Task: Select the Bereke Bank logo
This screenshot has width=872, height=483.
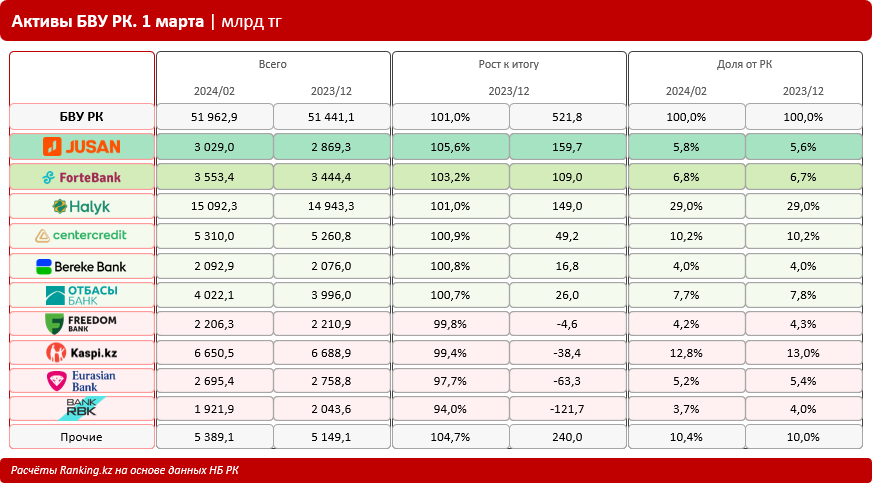Action: [x=82, y=266]
